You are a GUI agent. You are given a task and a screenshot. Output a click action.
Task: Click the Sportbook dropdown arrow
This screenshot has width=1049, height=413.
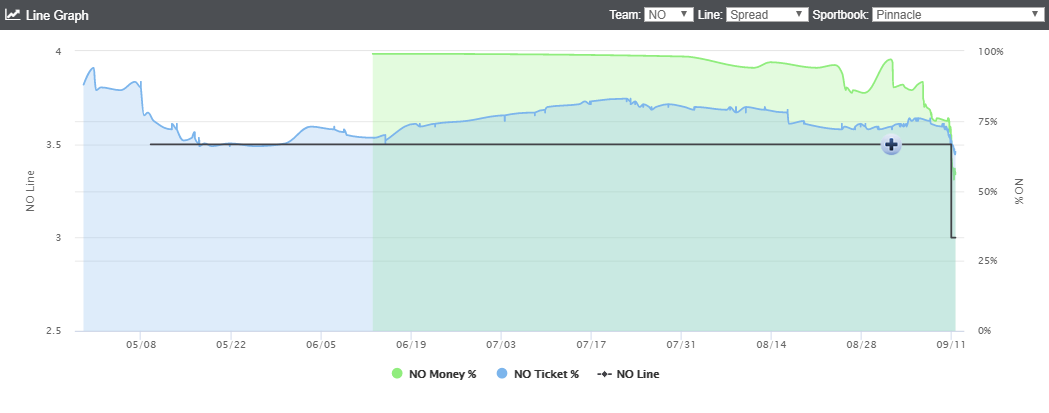(x=1034, y=14)
